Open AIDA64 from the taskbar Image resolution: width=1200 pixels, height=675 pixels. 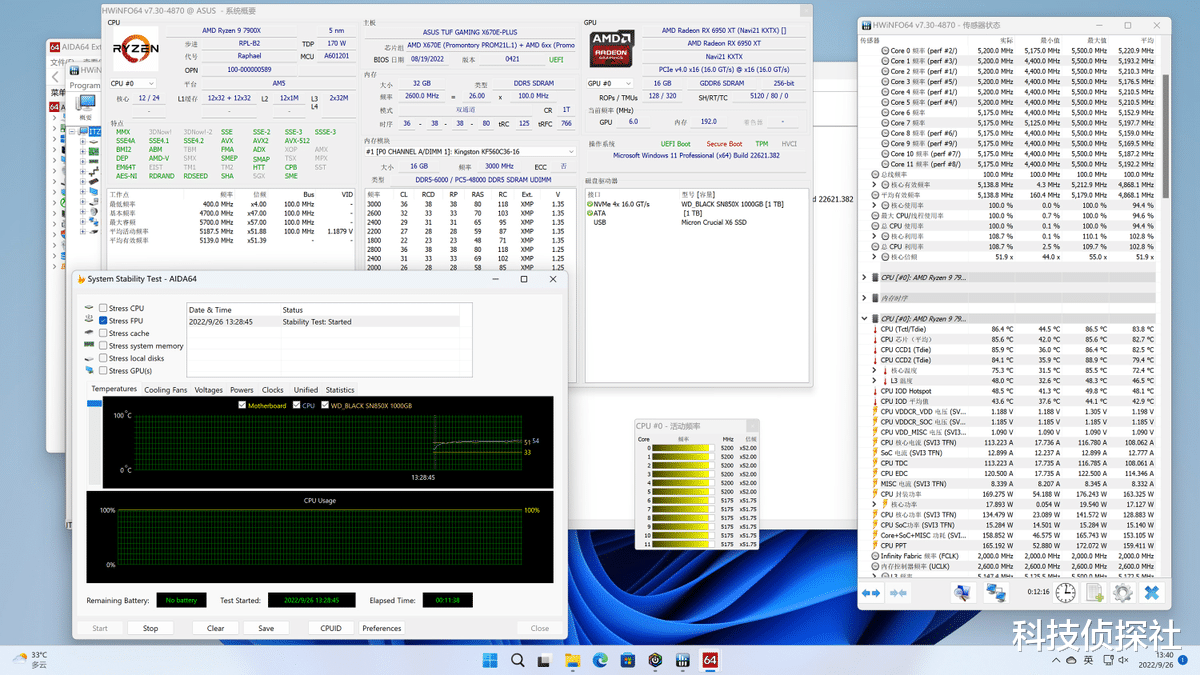point(710,660)
